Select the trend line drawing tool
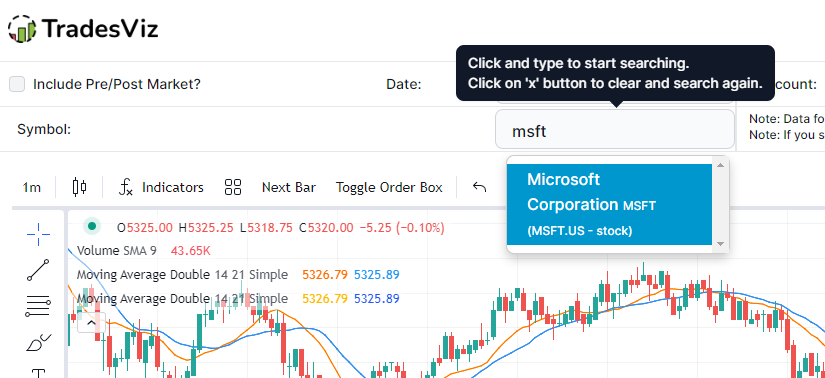825x378 pixels. point(38,270)
